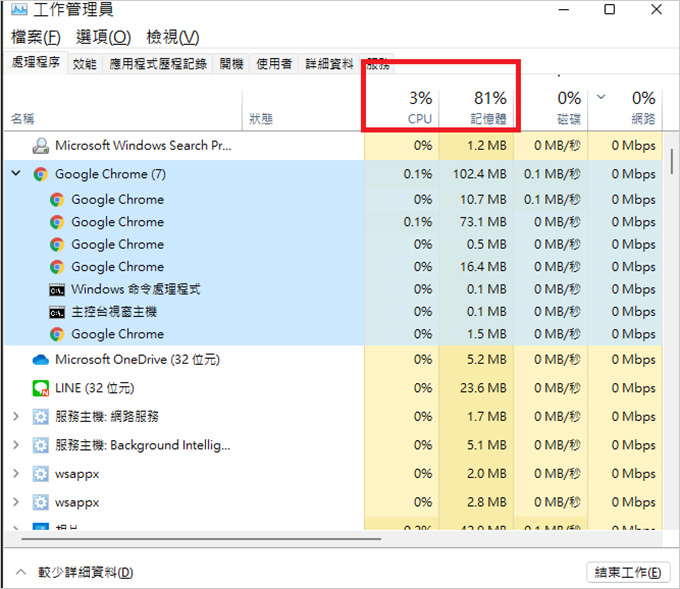
Task: Expand 服務主機: 網路服務 row
Action: coord(16,416)
